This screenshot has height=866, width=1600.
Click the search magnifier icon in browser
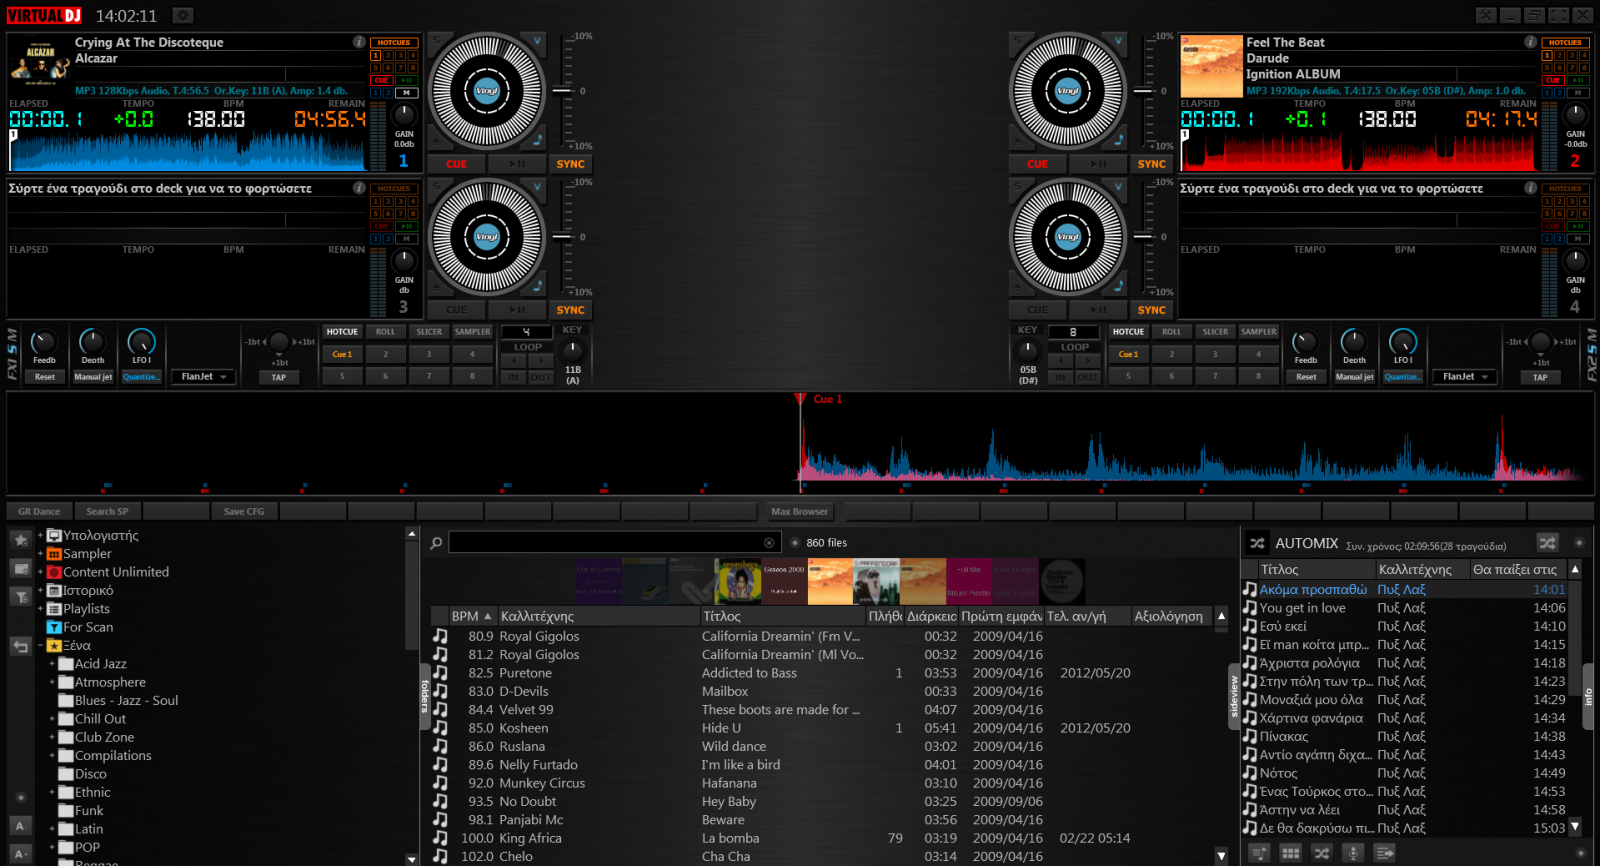click(436, 543)
